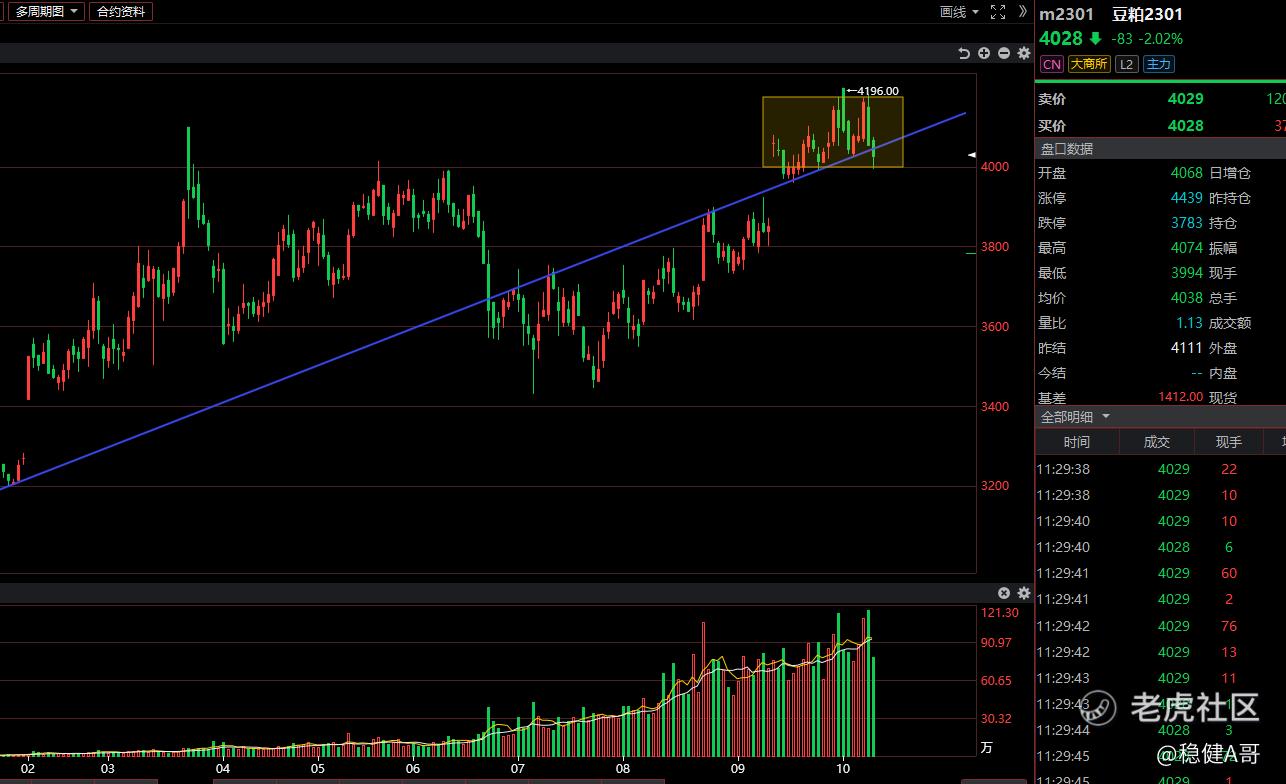The width and height of the screenshot is (1286, 784).
Task: Click the 最高 value 4074
Action: pyautogui.click(x=1187, y=248)
